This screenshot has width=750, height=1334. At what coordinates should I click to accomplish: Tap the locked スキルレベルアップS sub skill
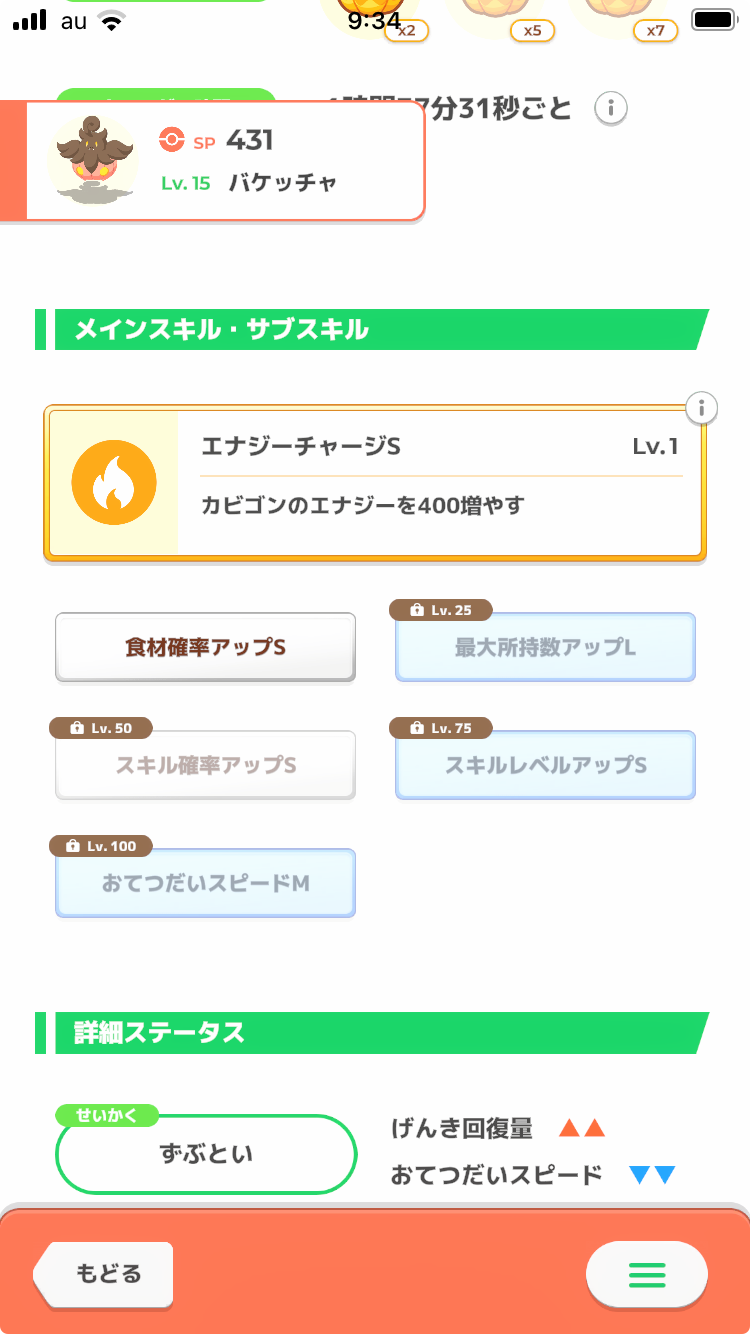click(x=545, y=767)
